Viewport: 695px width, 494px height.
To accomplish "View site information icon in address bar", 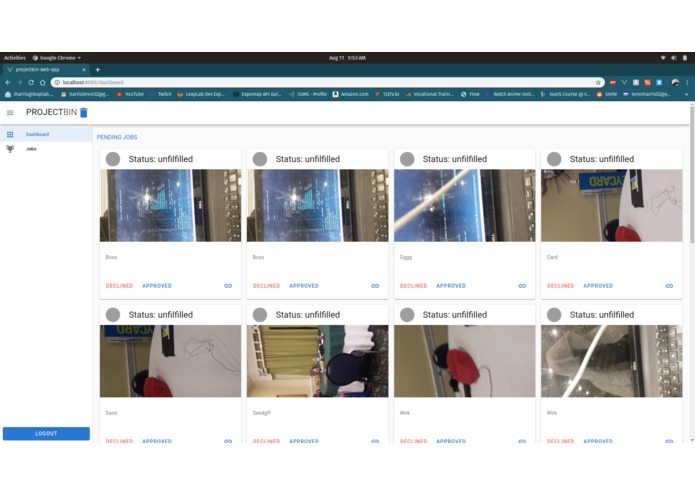I will tap(57, 82).
